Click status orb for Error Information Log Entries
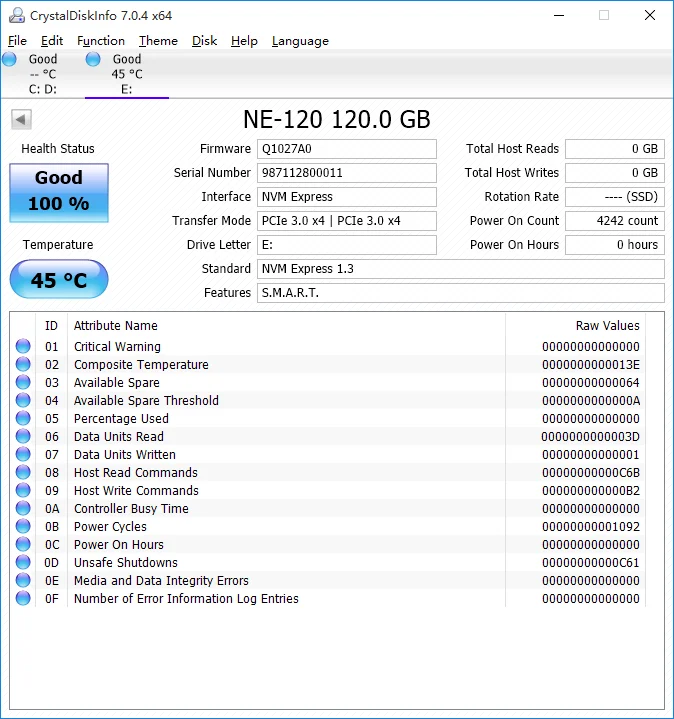 (23, 598)
